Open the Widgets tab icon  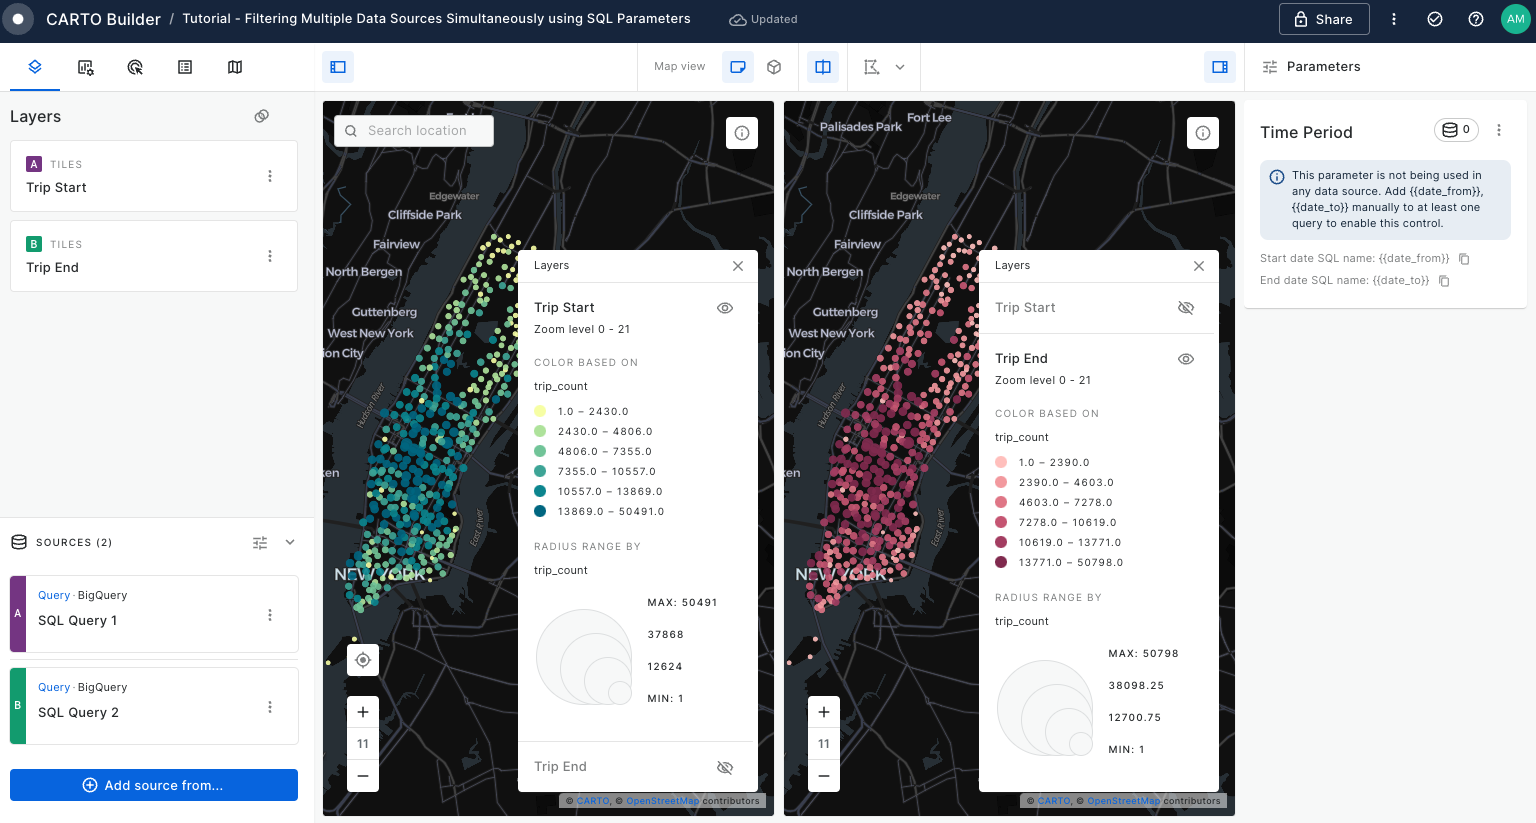click(x=85, y=67)
